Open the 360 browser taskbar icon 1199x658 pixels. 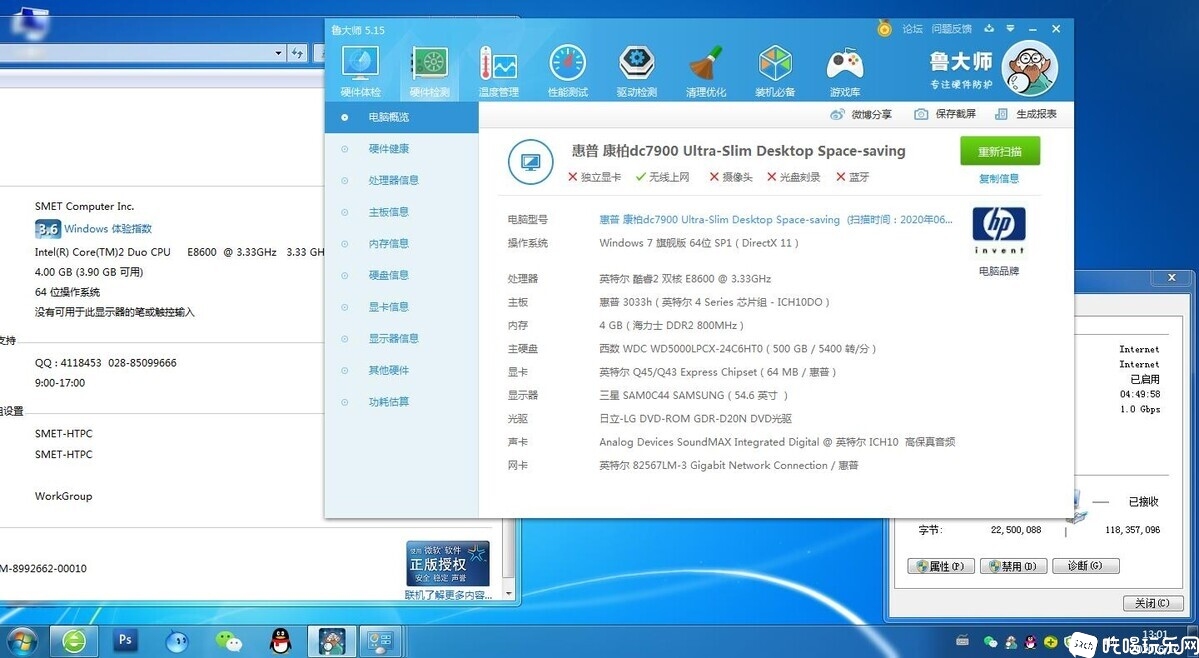(73, 641)
